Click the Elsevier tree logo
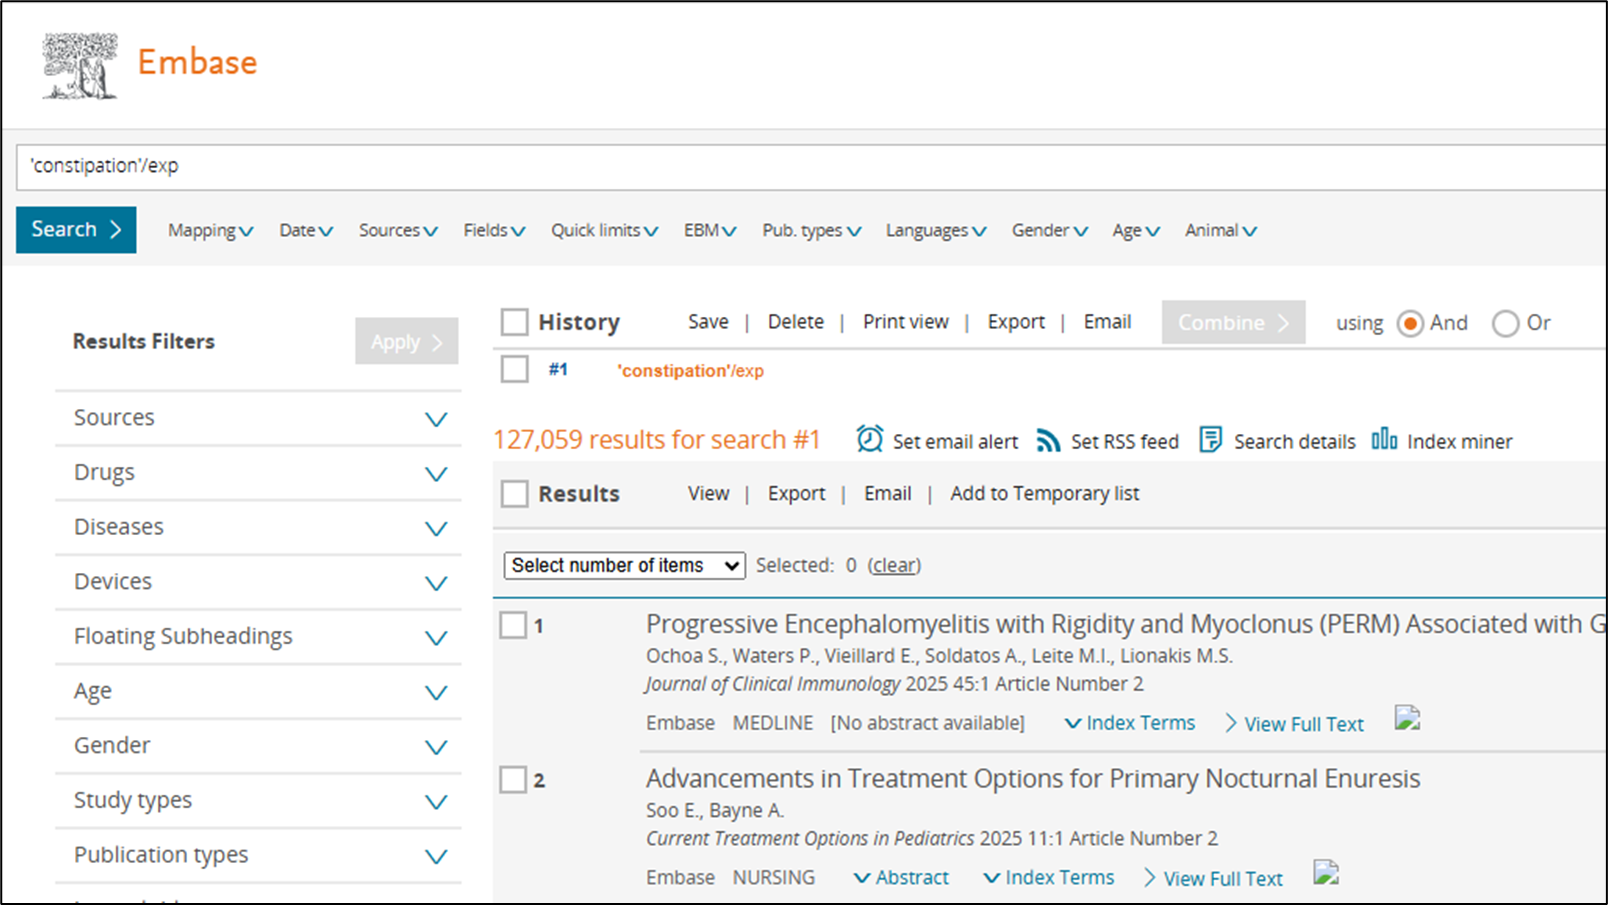The image size is (1608, 905). (x=80, y=66)
